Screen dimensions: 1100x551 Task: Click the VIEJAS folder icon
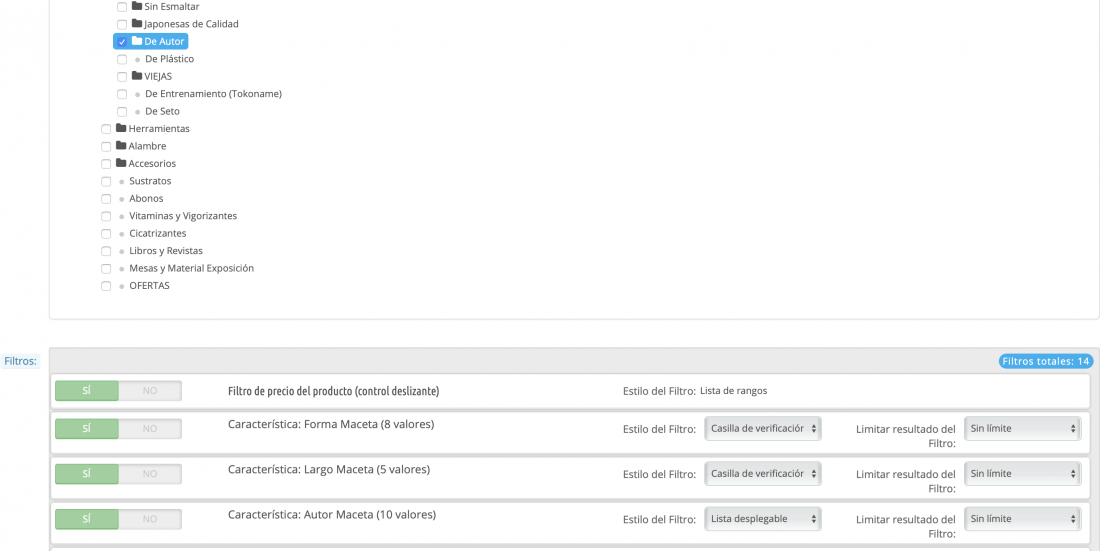(137, 76)
